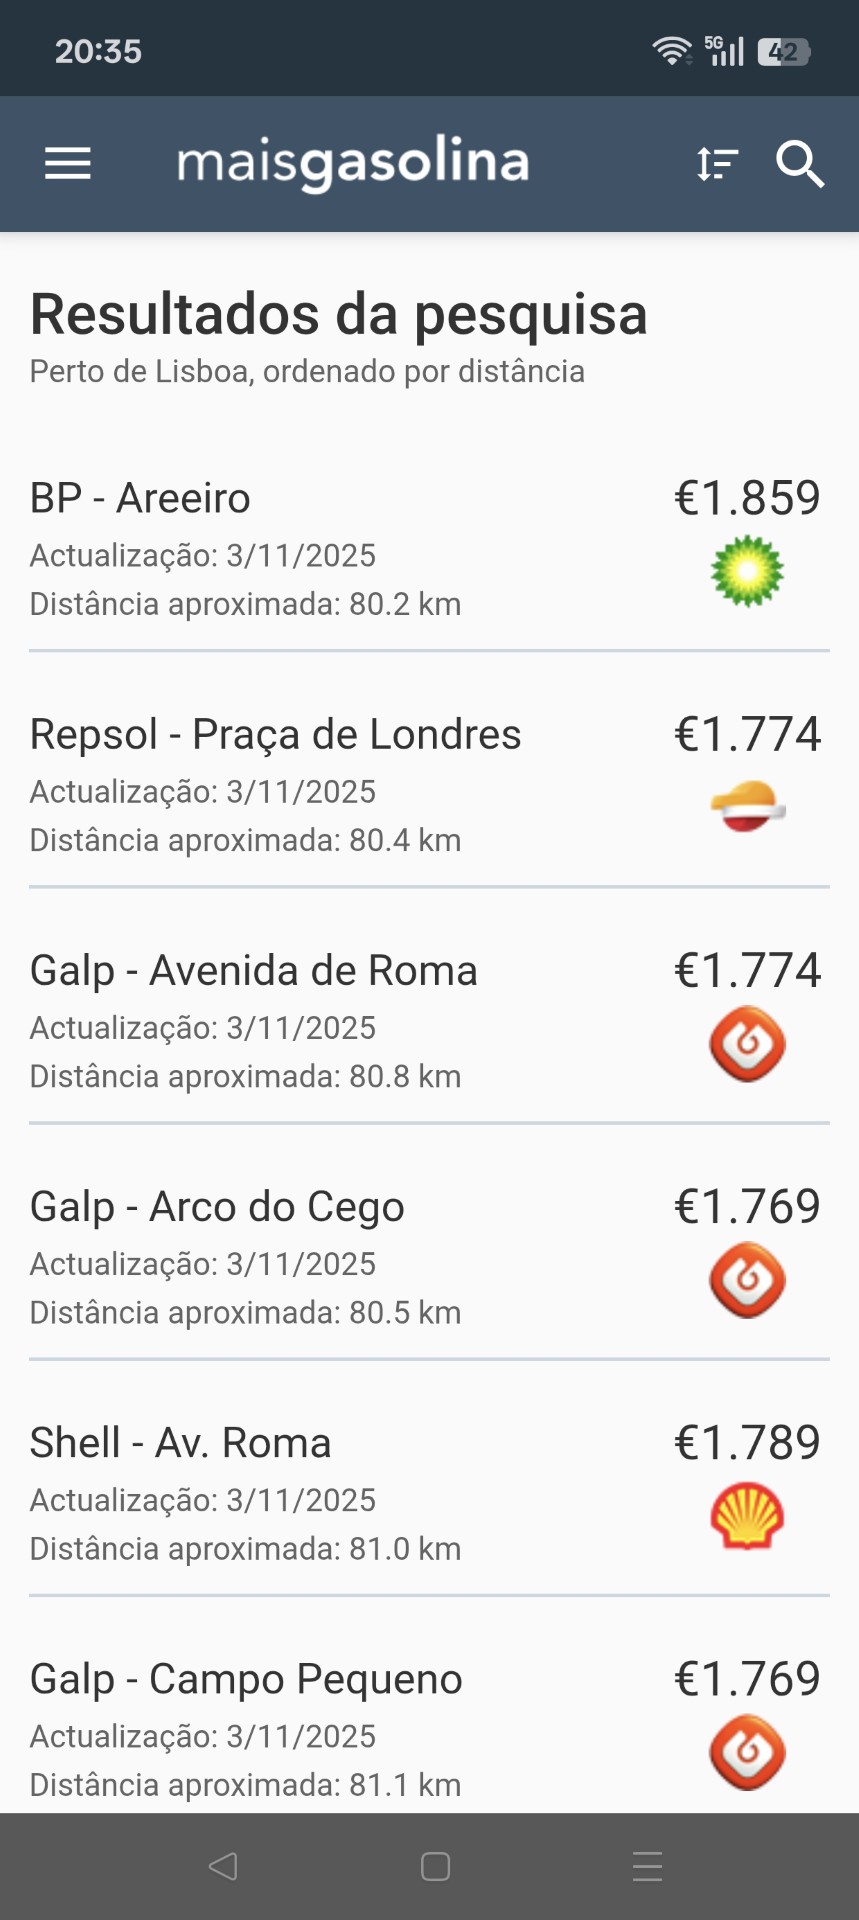
Task: Tap the €1.859 price at BP
Action: 747,498
